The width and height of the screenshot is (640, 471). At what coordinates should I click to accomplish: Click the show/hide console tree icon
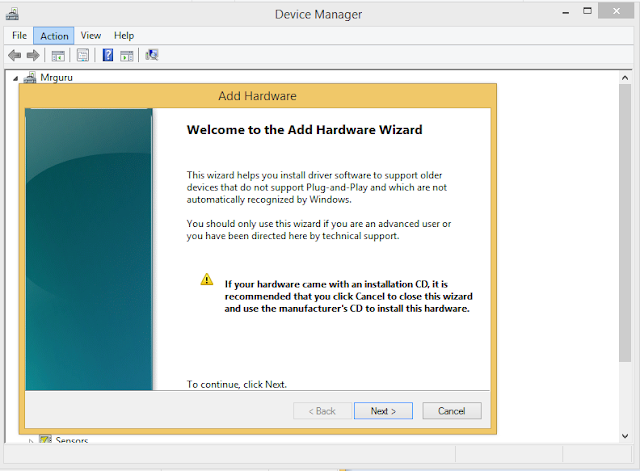click(x=58, y=56)
